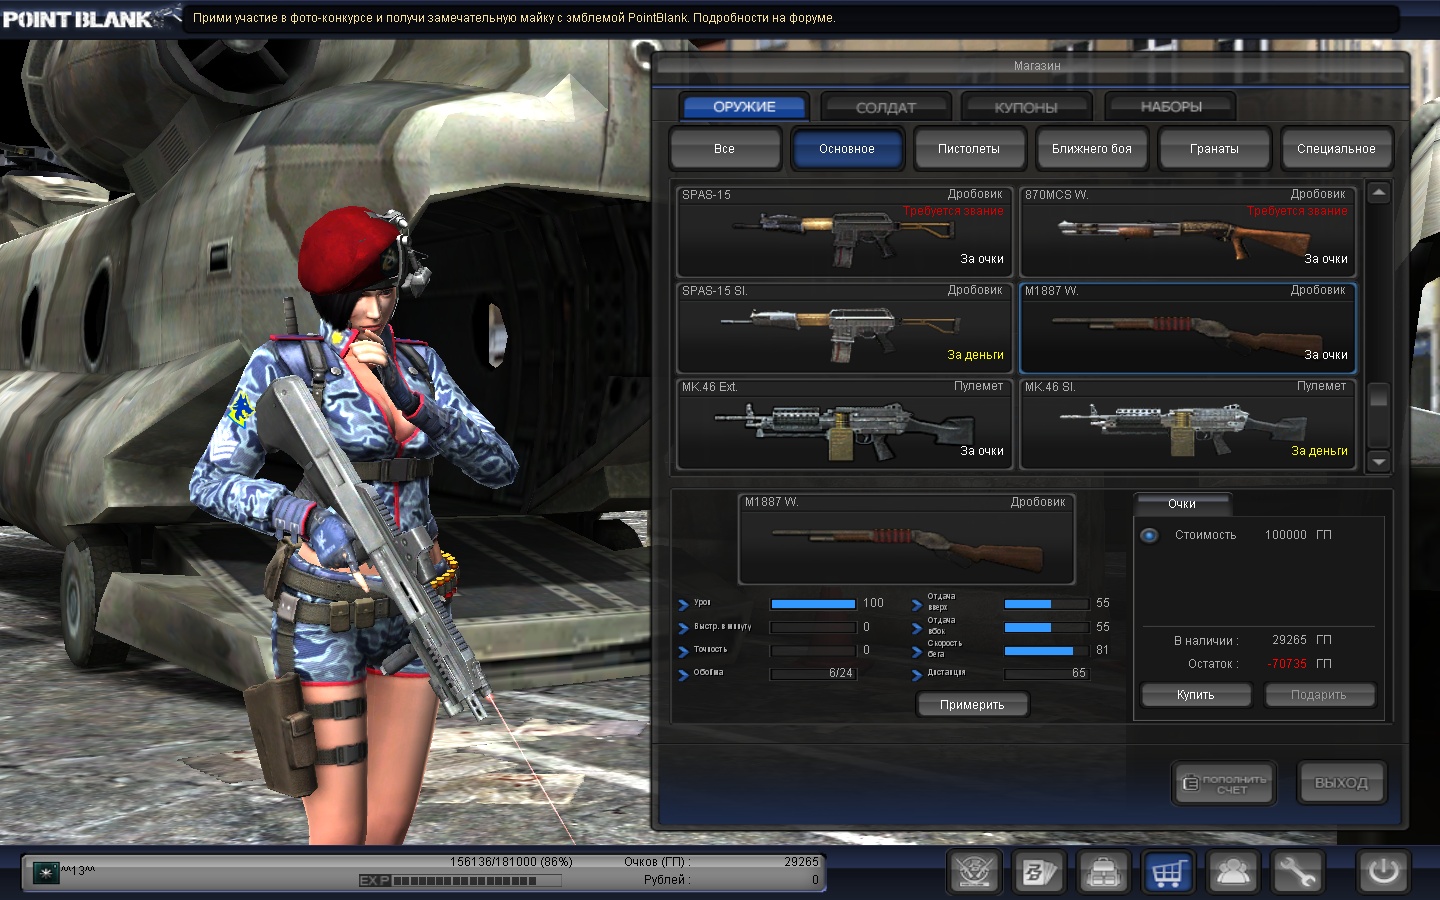The image size is (1440, 900).
Task: Select the MK.46 Sl. machine gun card
Action: pos(1188,423)
